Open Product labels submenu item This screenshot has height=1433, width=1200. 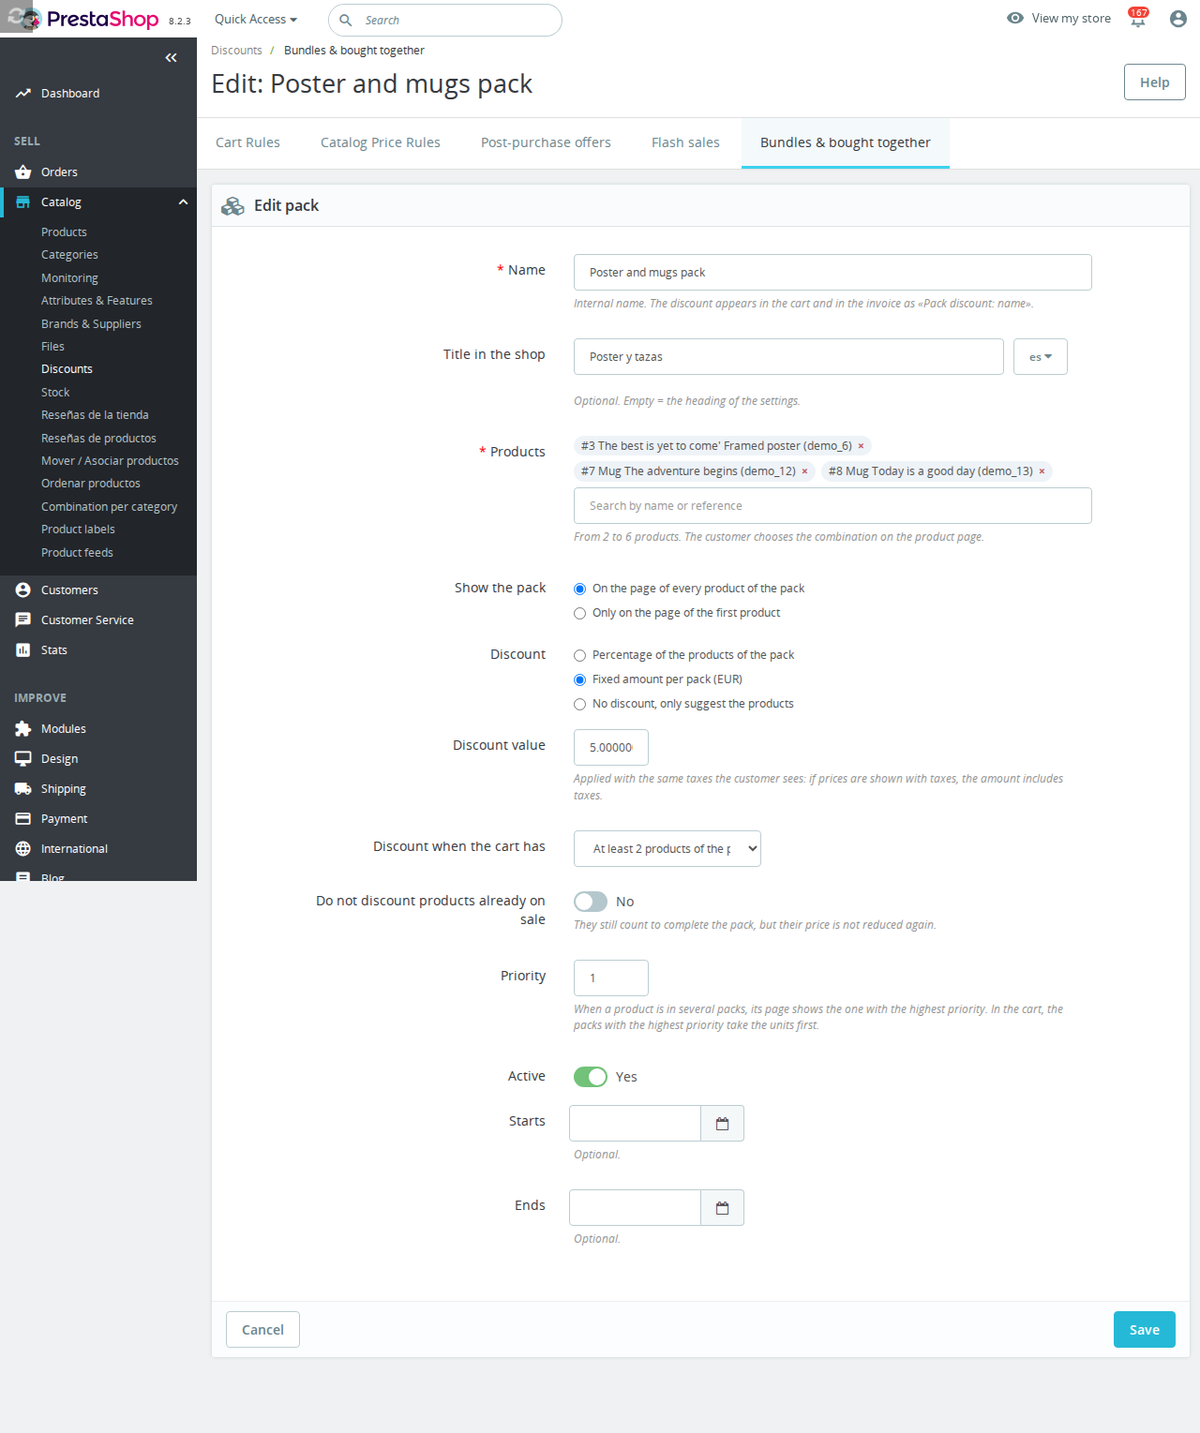point(78,530)
